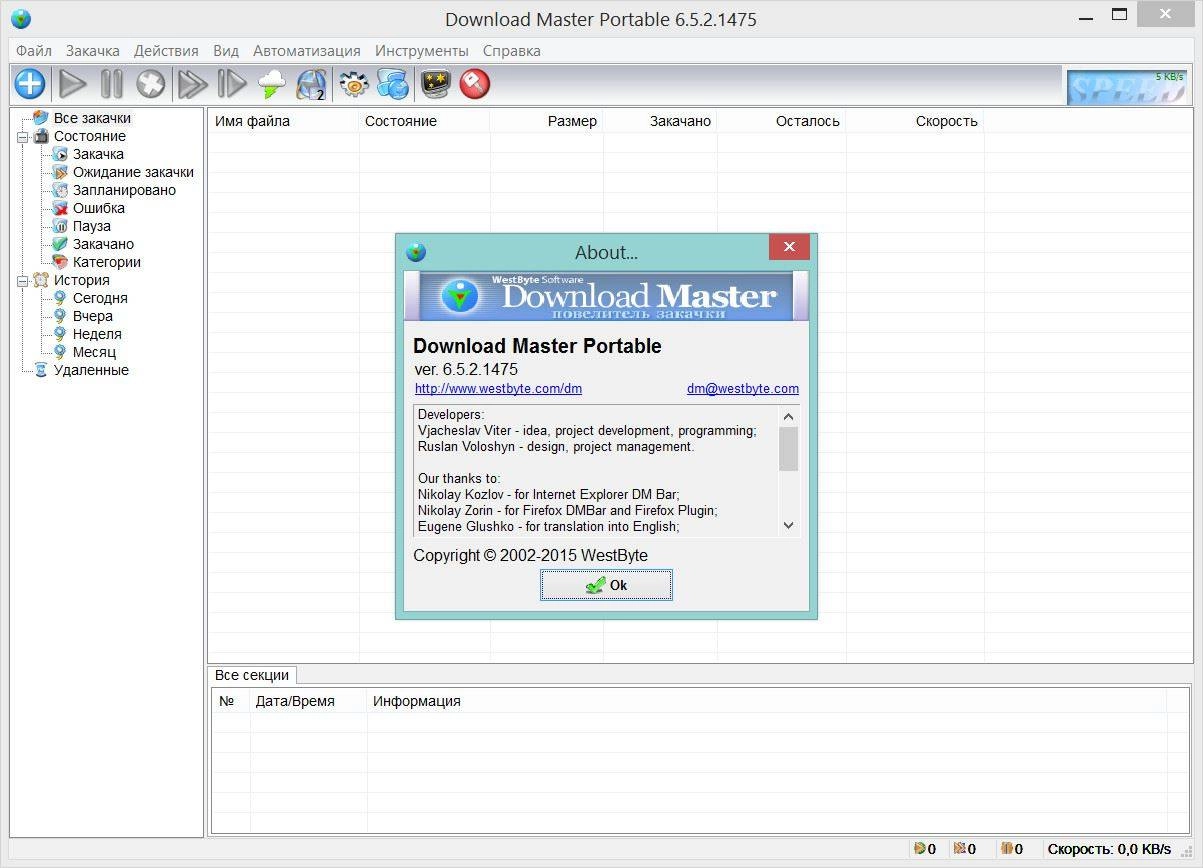Select the Категории tree item
The image size is (1203, 868).
pos(107,262)
